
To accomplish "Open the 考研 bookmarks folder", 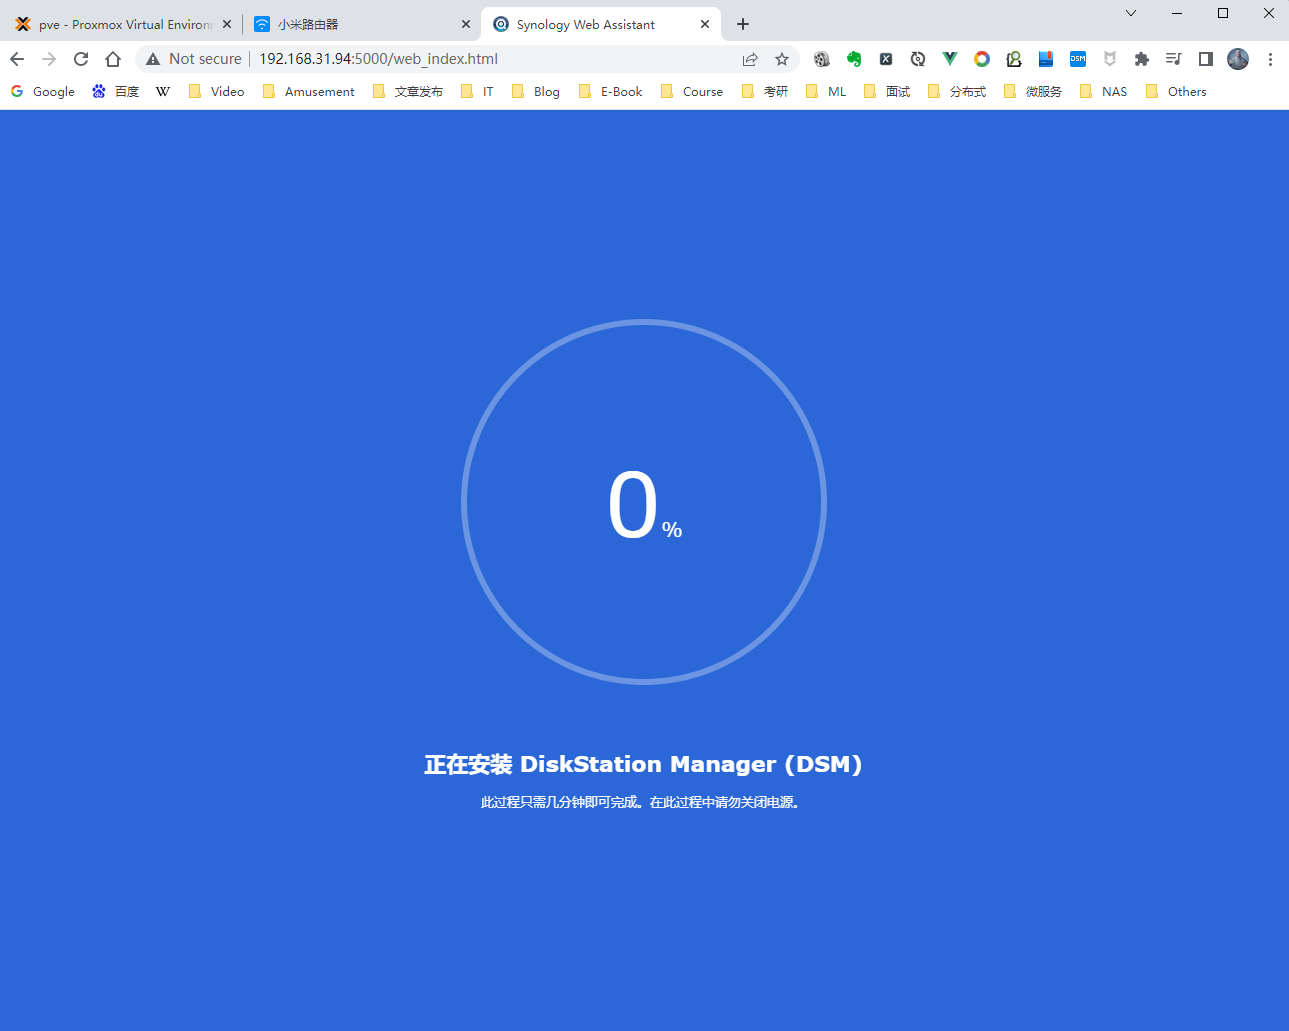I will pyautogui.click(x=765, y=91).
